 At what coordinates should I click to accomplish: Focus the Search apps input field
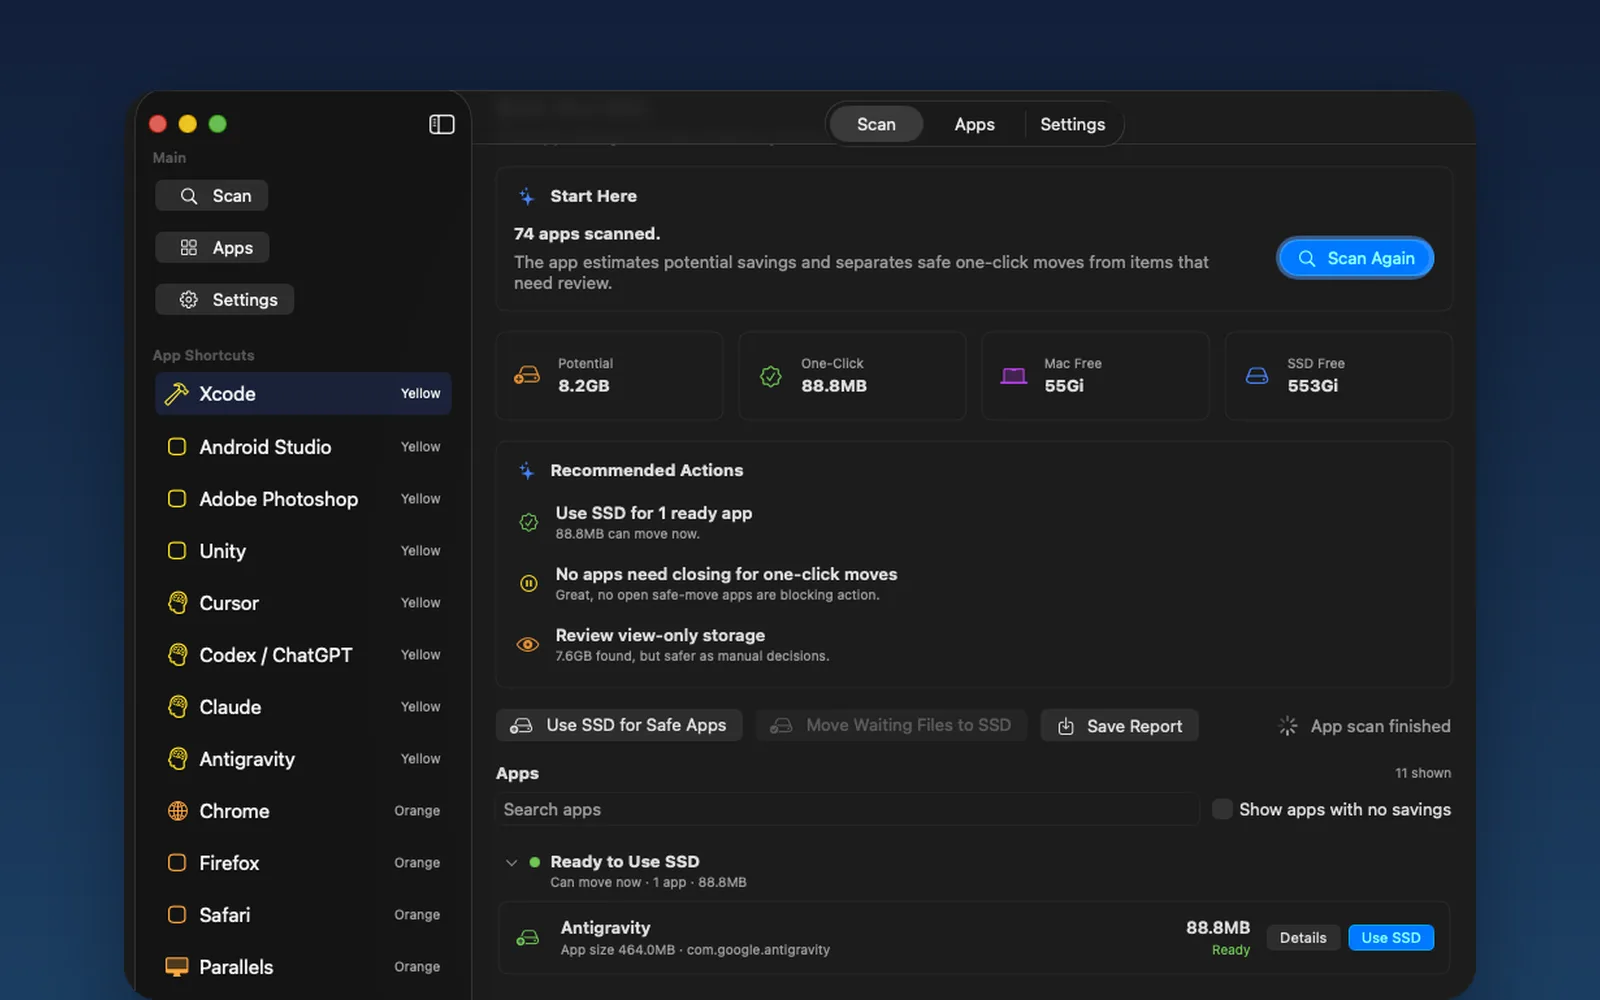click(x=847, y=809)
